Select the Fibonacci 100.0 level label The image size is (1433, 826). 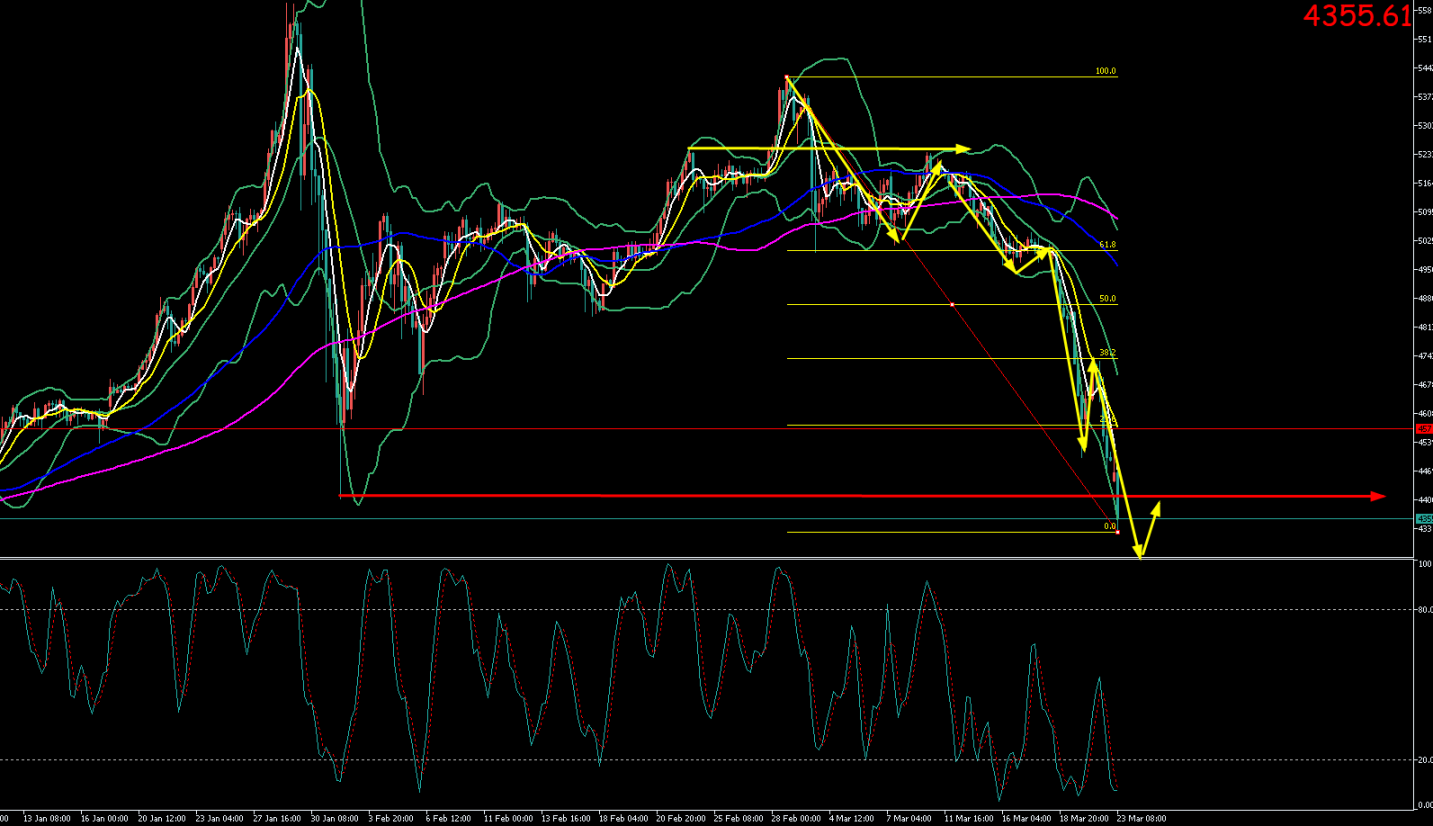point(1105,72)
